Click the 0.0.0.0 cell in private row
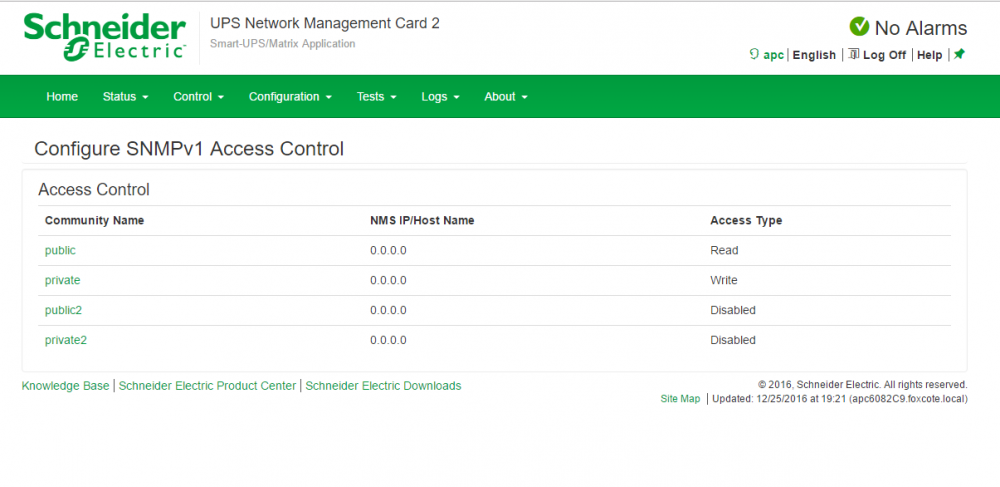The height and width of the screenshot is (487, 1000). [x=388, y=280]
